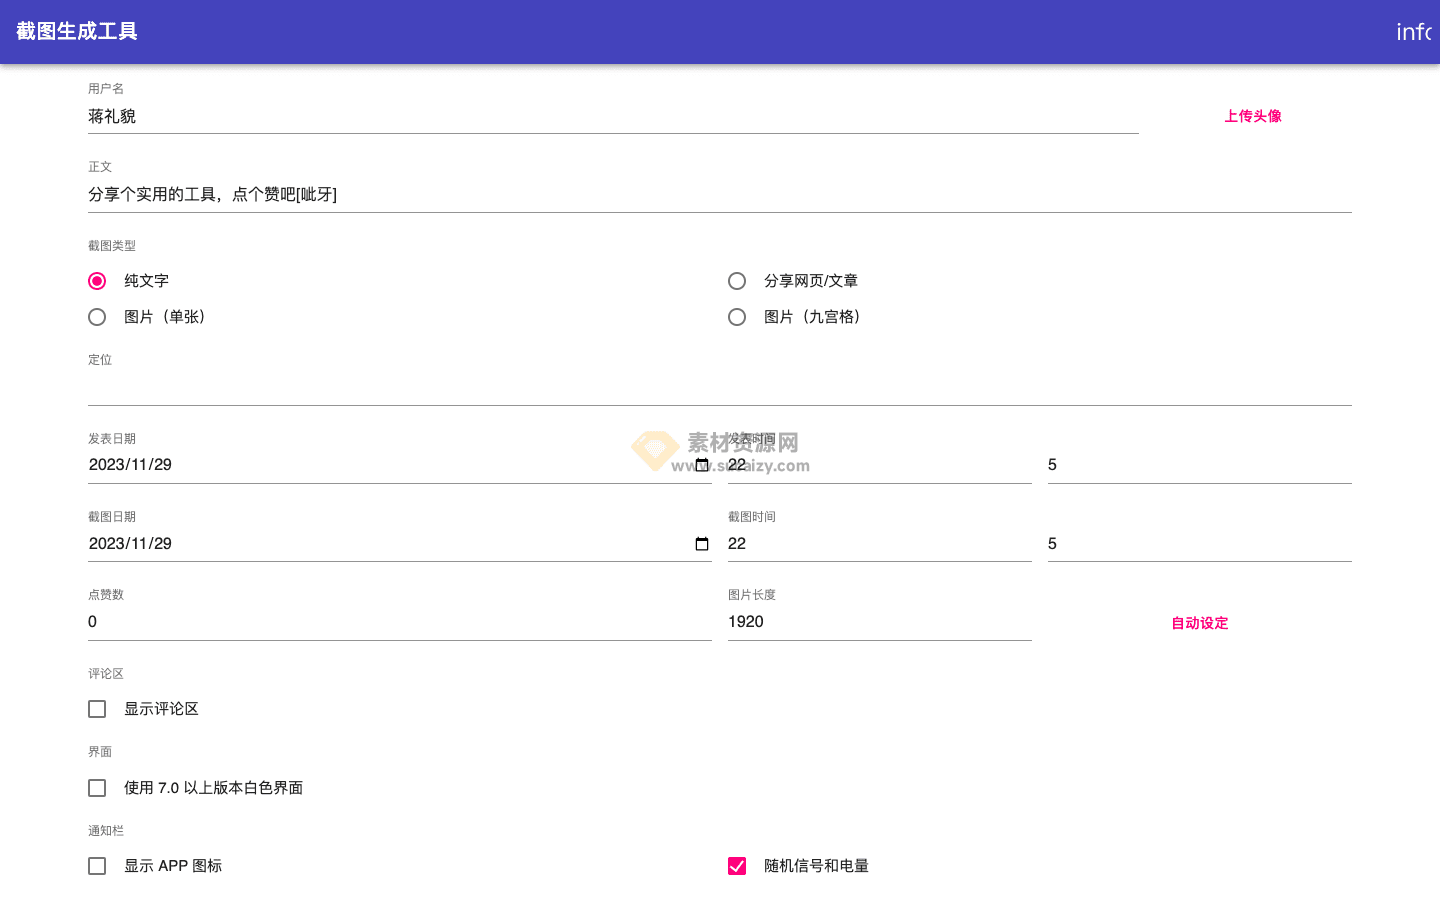Enable 使用 7.0 以上版本白色界面
This screenshot has height=900, width=1440.
pyautogui.click(x=97, y=787)
